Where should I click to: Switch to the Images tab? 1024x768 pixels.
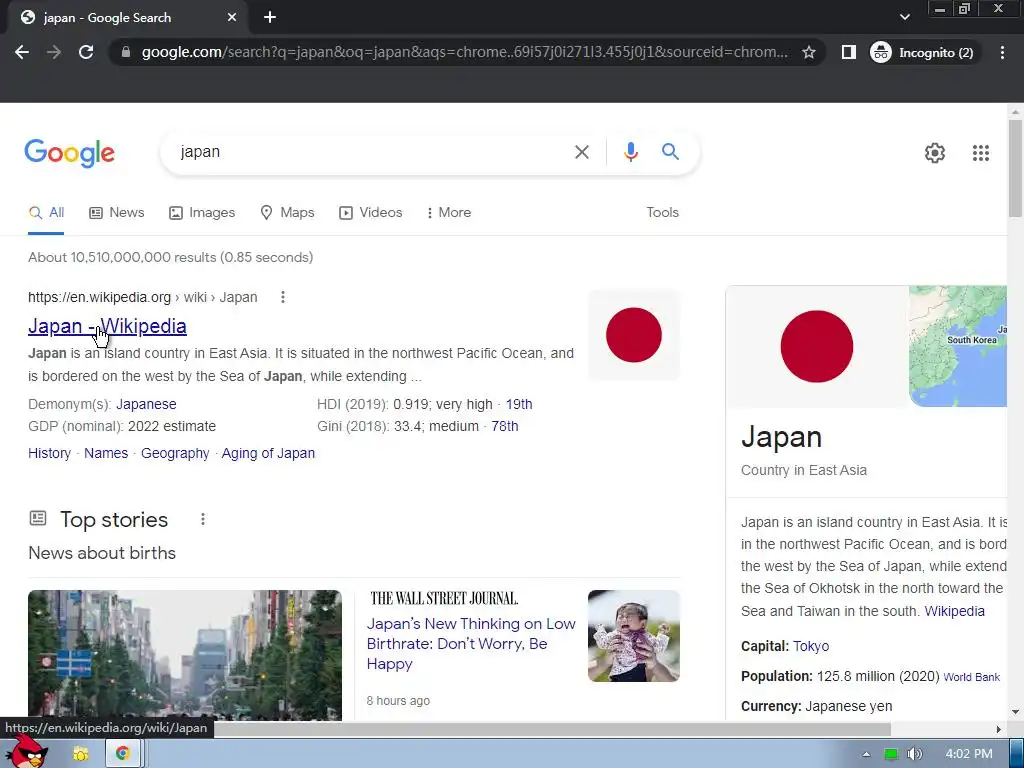[x=202, y=213]
